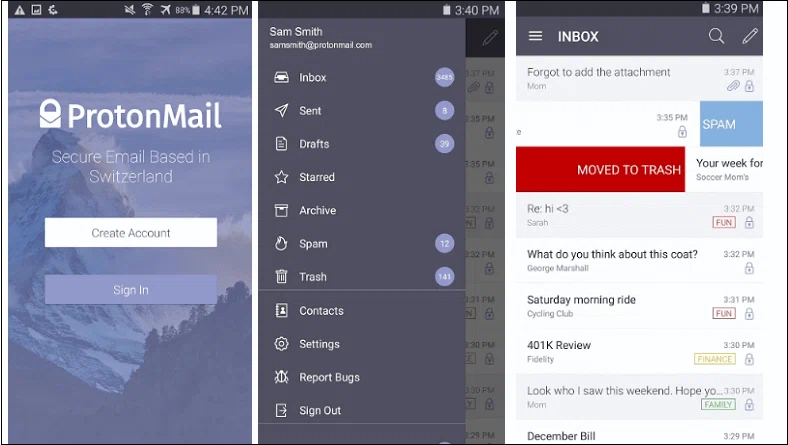This screenshot has height=445, width=788.
Task: Click the paperclip attachment icon on Mom's email
Action: coord(733,86)
